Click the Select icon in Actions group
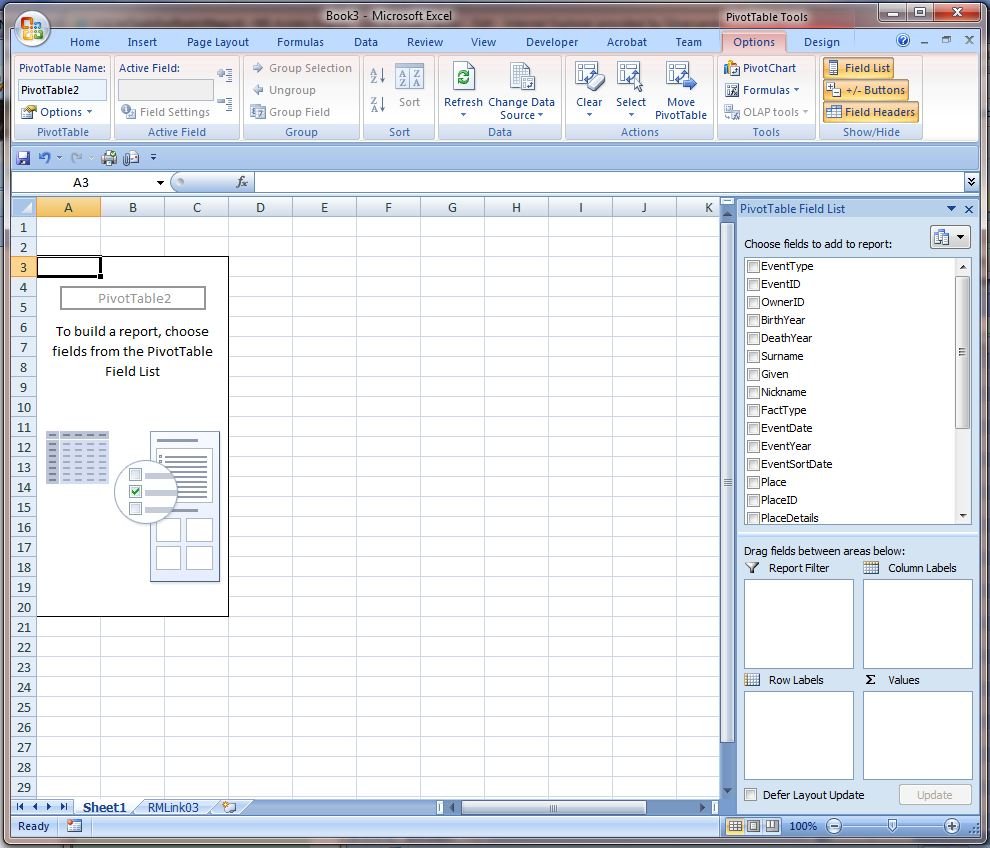990x848 pixels. click(630, 77)
